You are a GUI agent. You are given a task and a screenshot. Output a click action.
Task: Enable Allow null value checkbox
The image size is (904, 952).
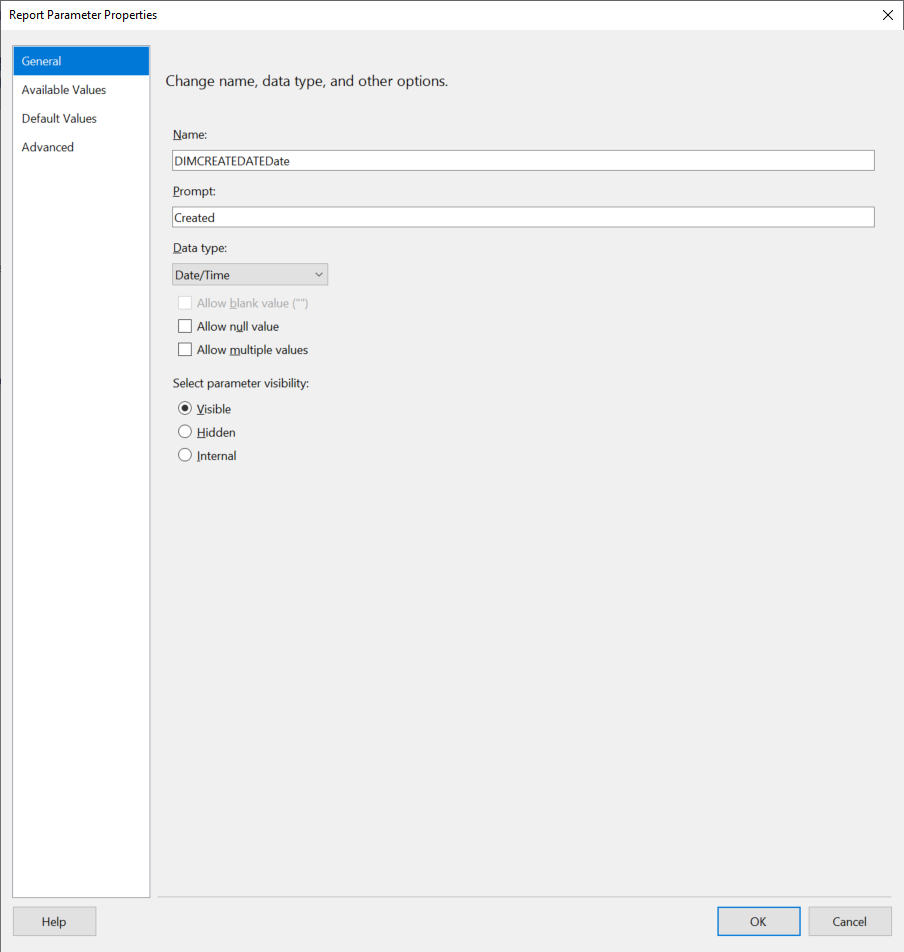click(185, 326)
